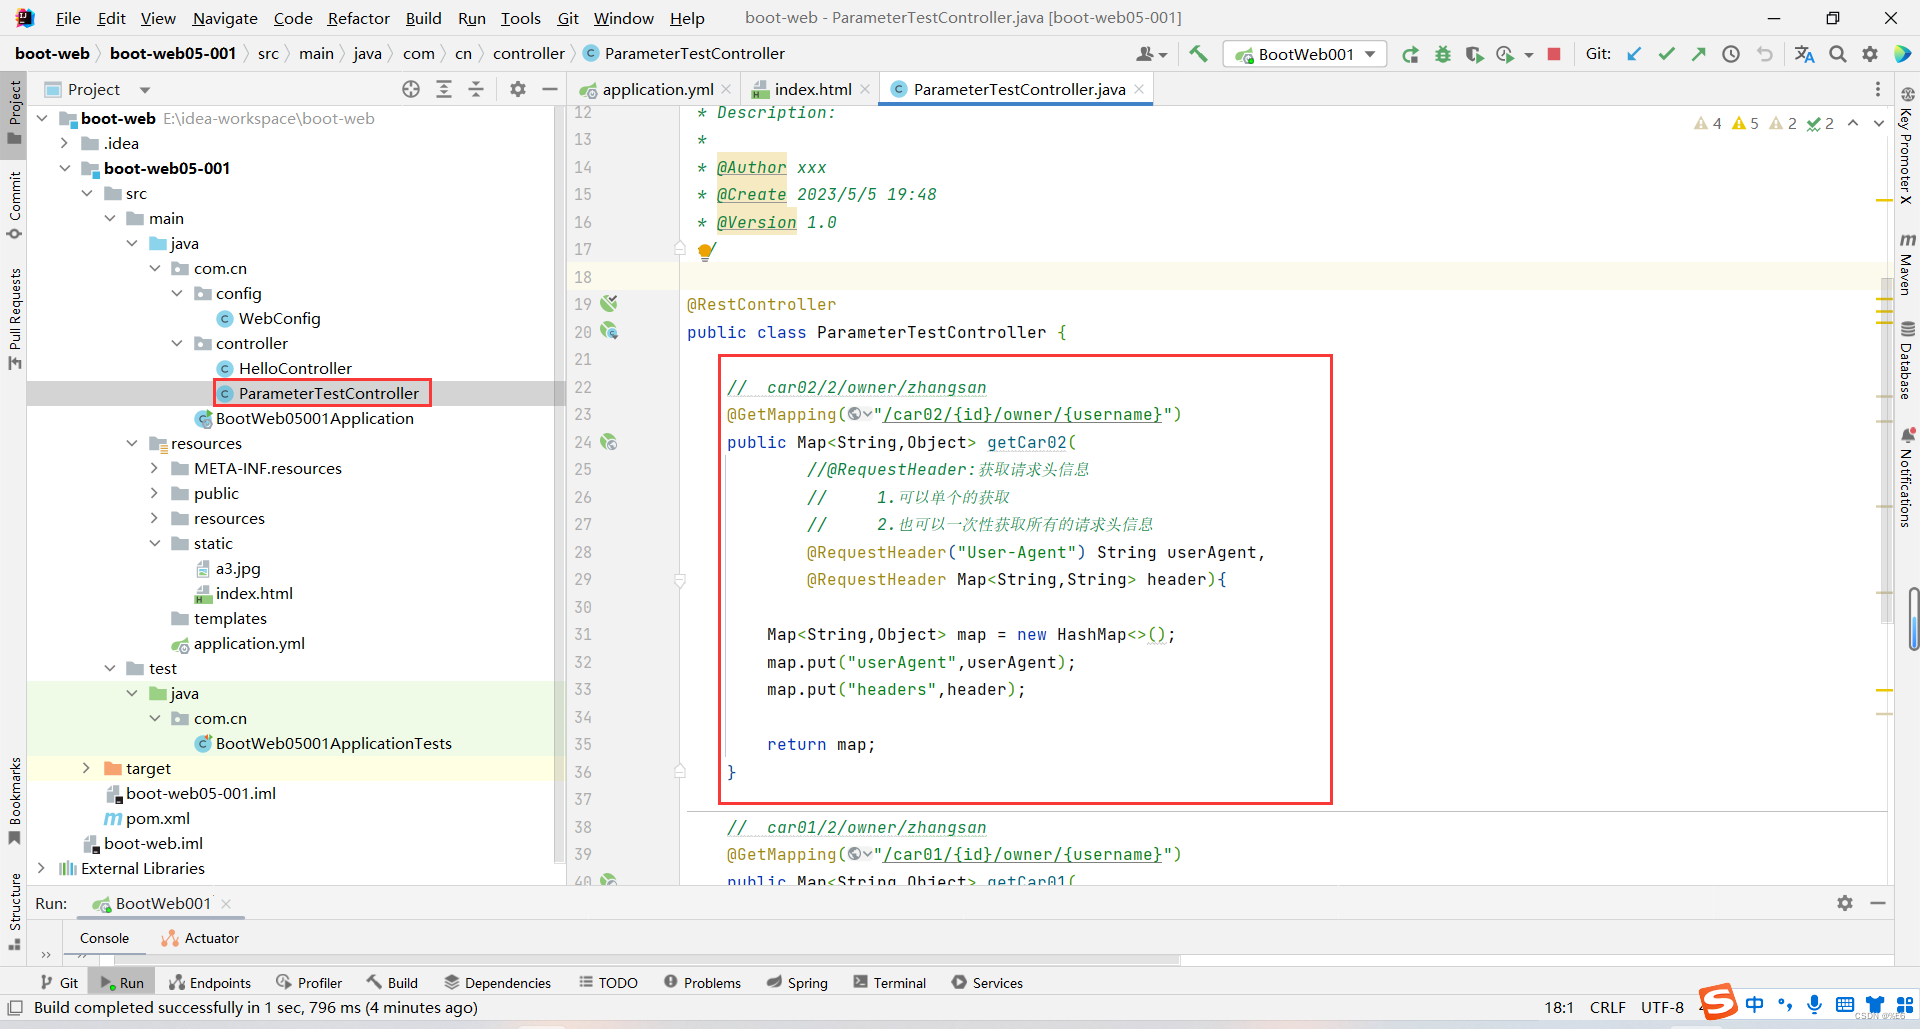Collapse the controller package
The height and width of the screenshot is (1029, 1920).
point(177,343)
